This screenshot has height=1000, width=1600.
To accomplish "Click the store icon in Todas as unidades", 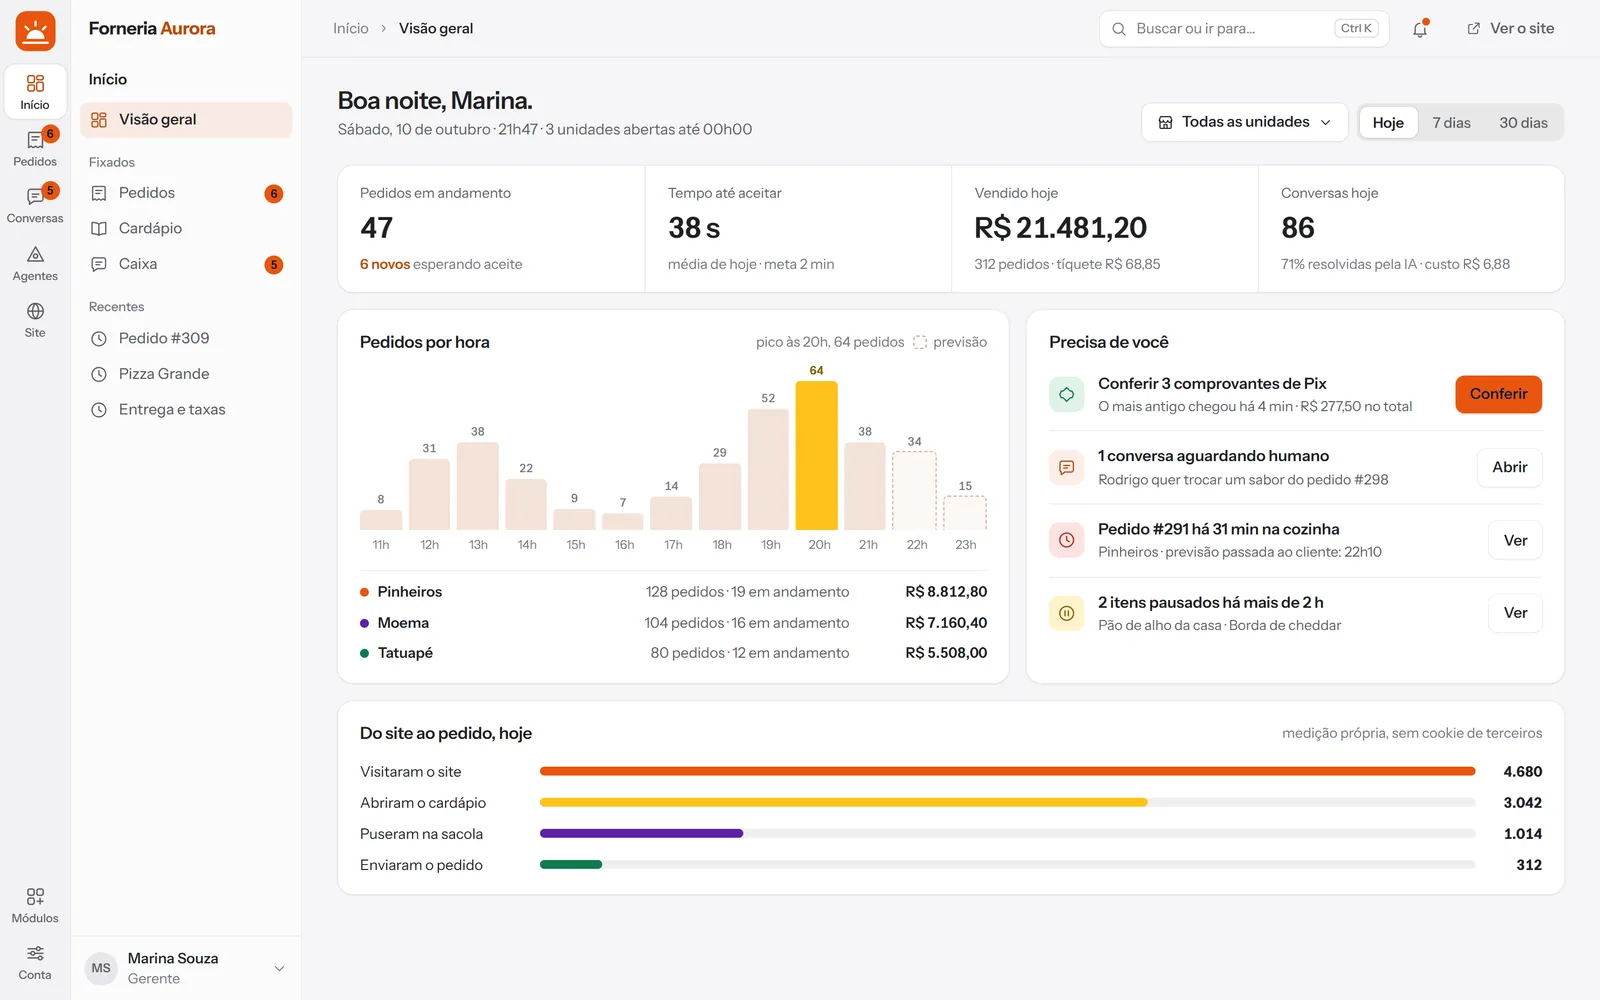I will pyautogui.click(x=1165, y=122).
